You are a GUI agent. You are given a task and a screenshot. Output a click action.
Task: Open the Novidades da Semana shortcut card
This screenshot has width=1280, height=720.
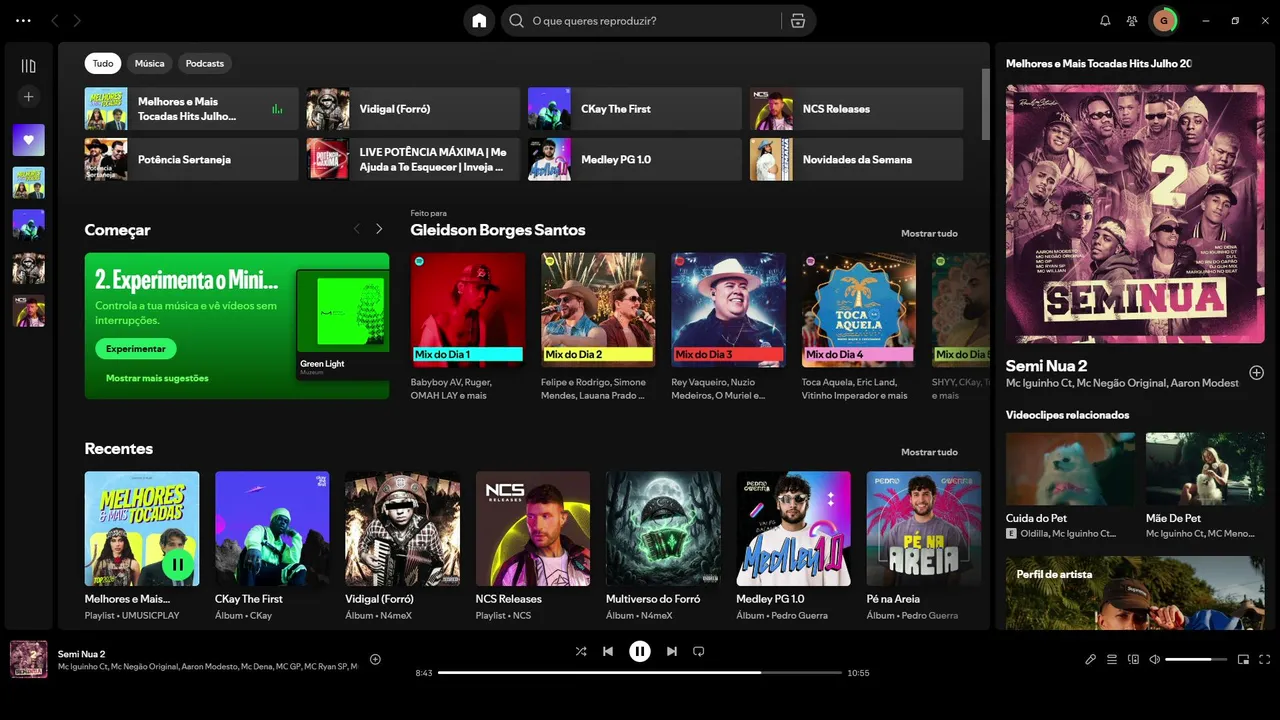(x=857, y=159)
